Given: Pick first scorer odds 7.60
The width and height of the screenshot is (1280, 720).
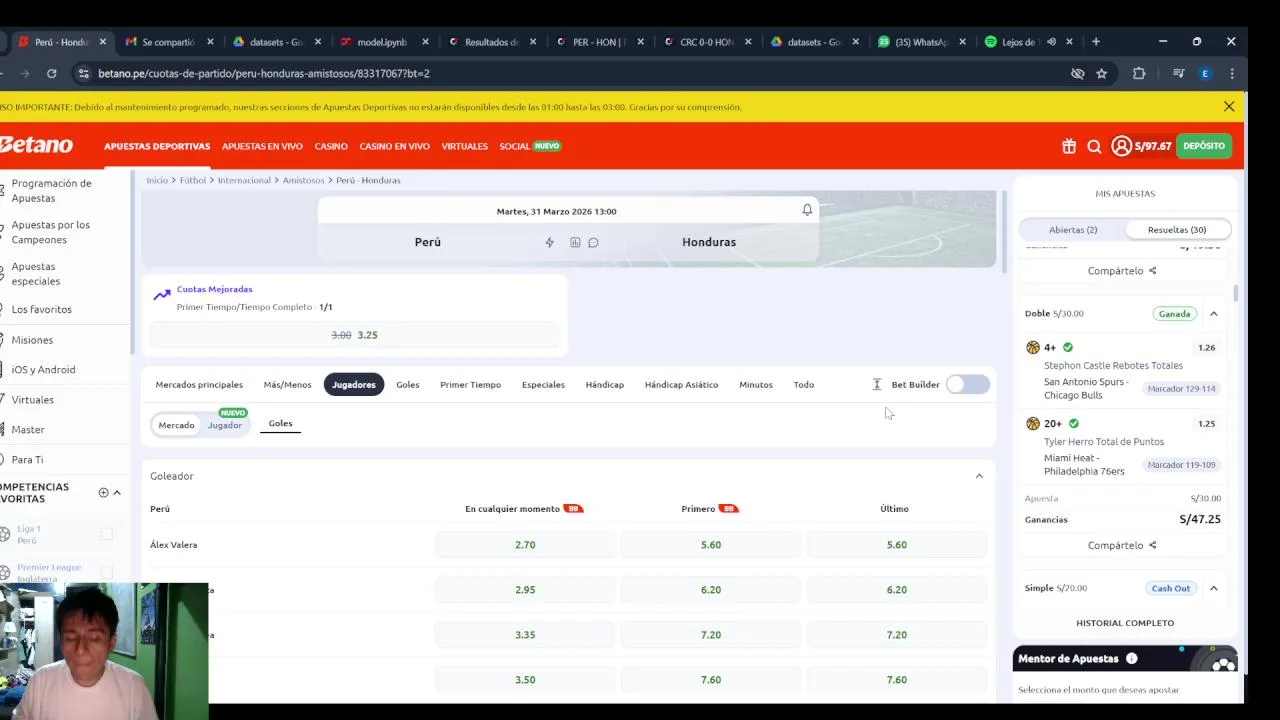Looking at the screenshot, I should point(711,680).
